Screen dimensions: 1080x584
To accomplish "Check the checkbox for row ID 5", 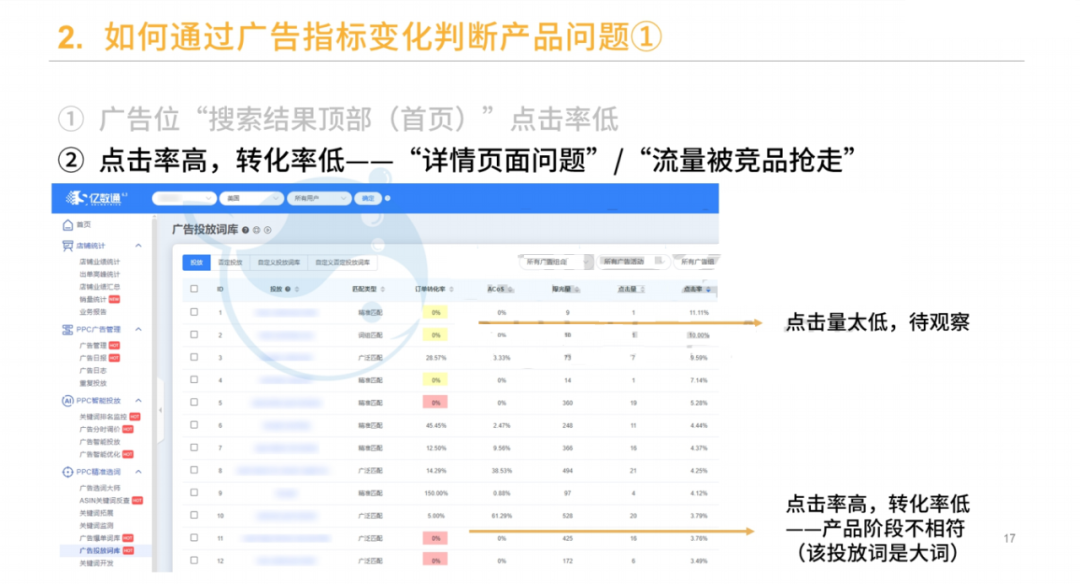I will 194,403.
